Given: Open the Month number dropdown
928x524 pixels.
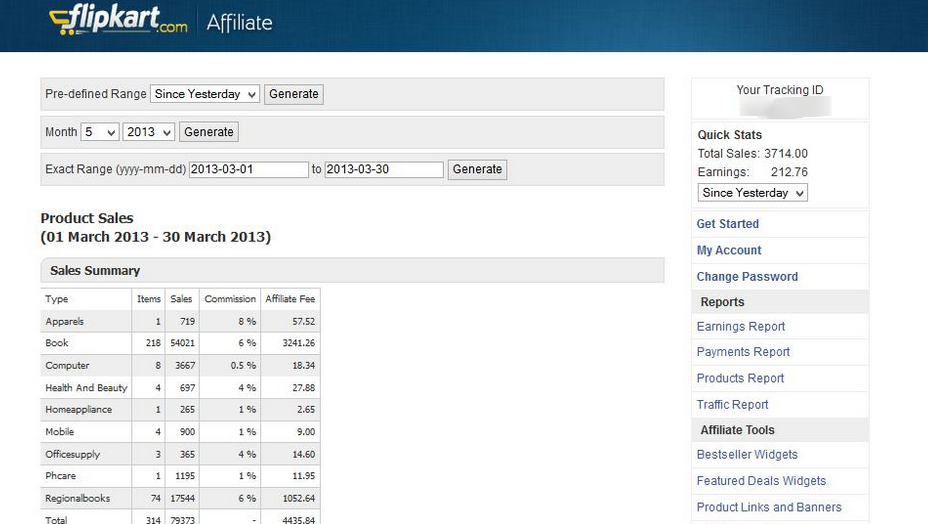Looking at the screenshot, I should (x=99, y=132).
